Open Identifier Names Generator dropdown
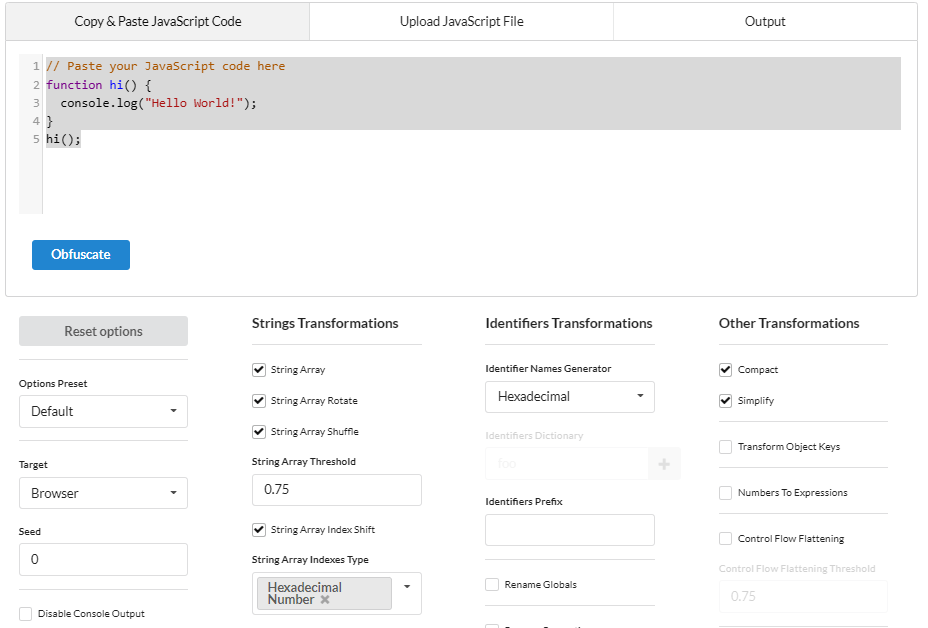This screenshot has height=628, width=928. click(570, 397)
